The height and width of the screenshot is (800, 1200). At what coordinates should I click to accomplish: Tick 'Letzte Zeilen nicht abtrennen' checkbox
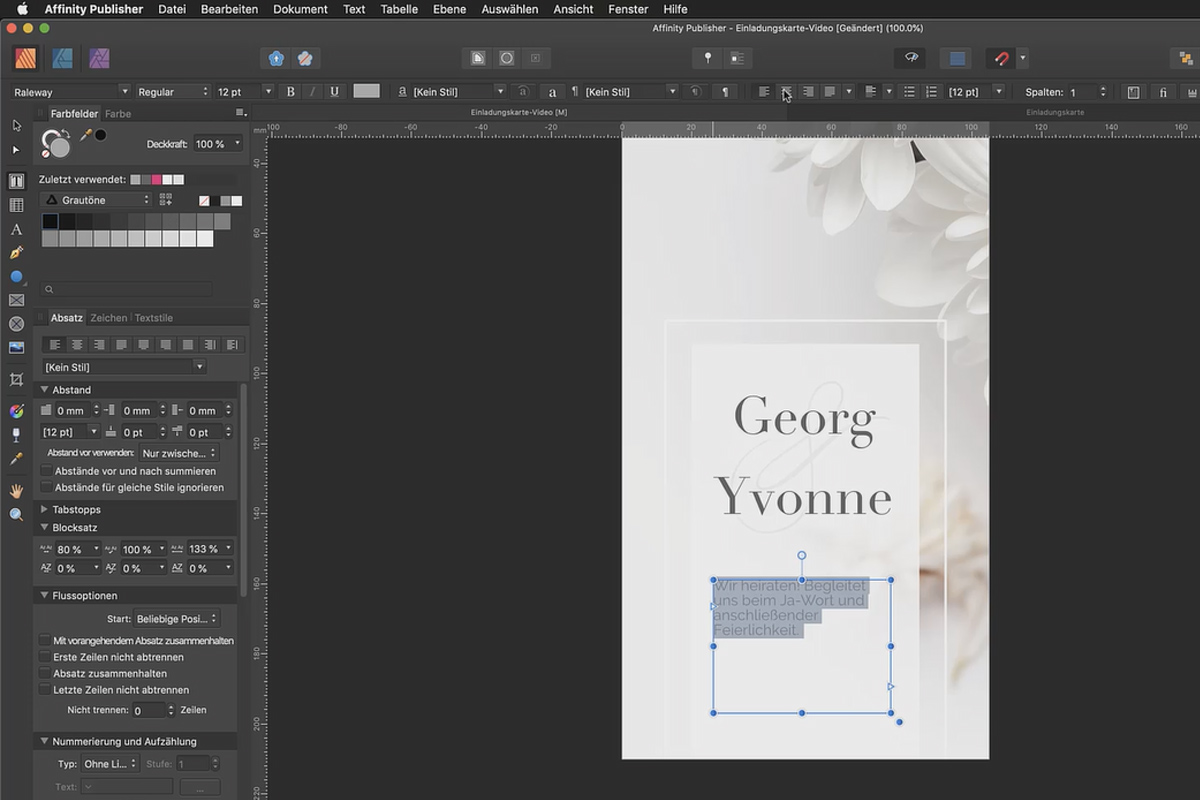(45, 690)
